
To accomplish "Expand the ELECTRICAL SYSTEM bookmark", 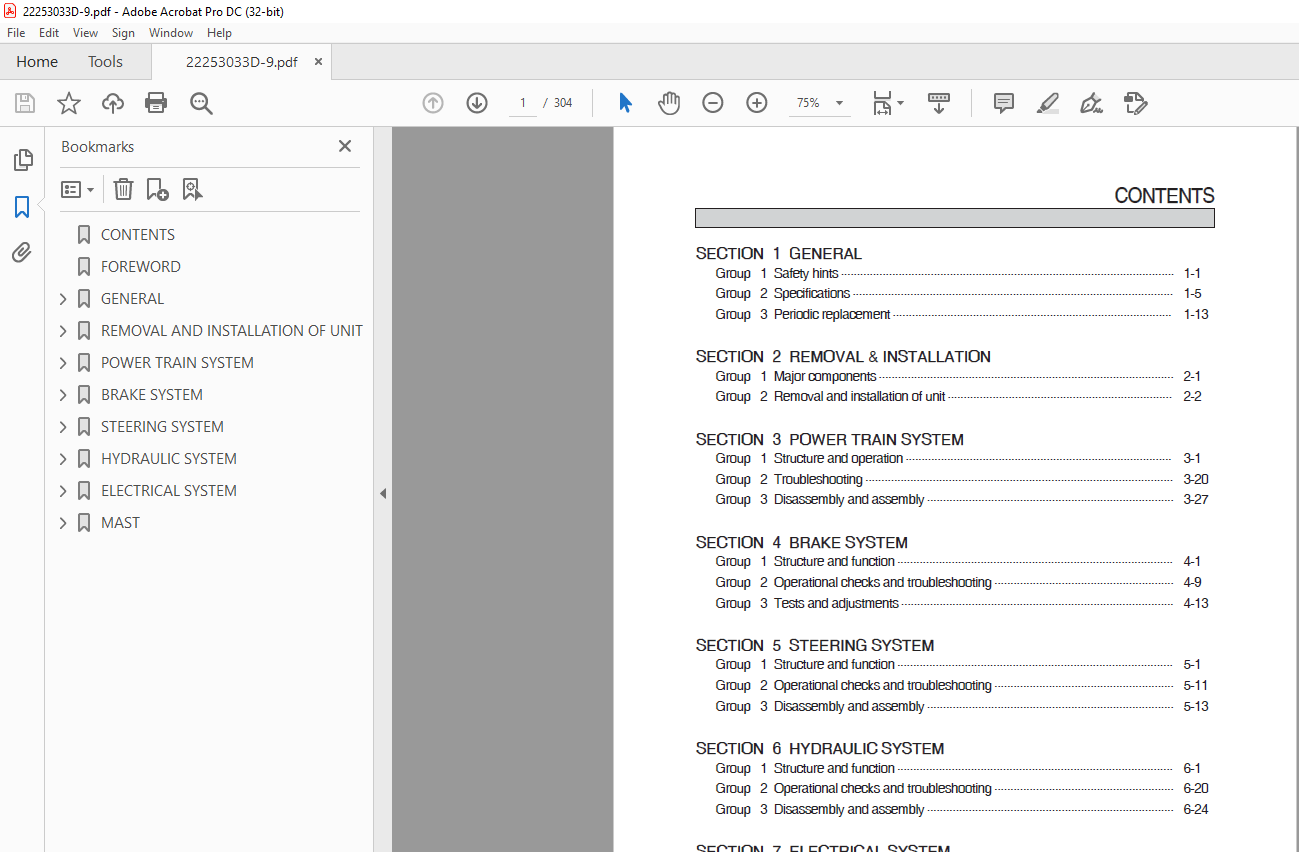I will (x=63, y=491).
